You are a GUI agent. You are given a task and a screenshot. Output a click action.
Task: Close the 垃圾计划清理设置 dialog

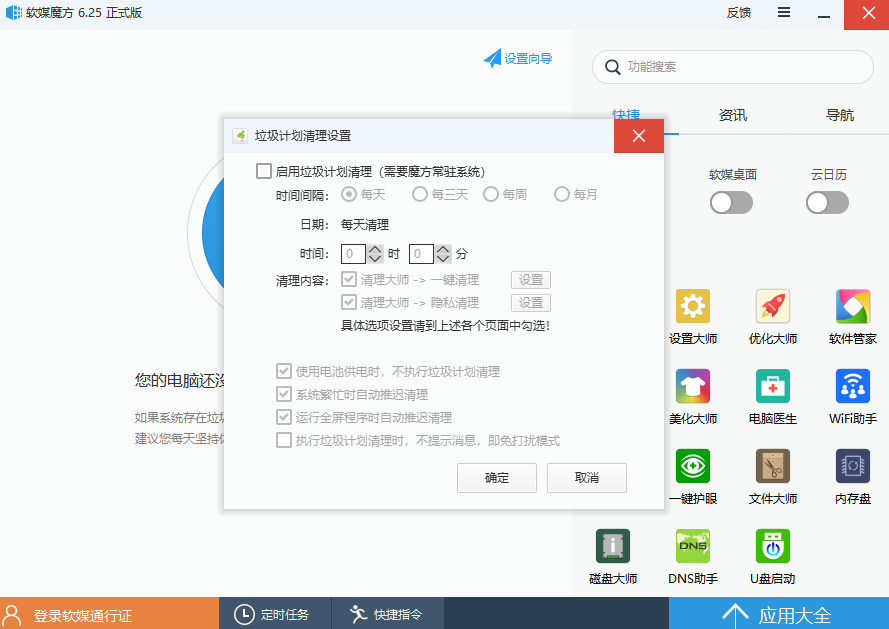[x=639, y=136]
